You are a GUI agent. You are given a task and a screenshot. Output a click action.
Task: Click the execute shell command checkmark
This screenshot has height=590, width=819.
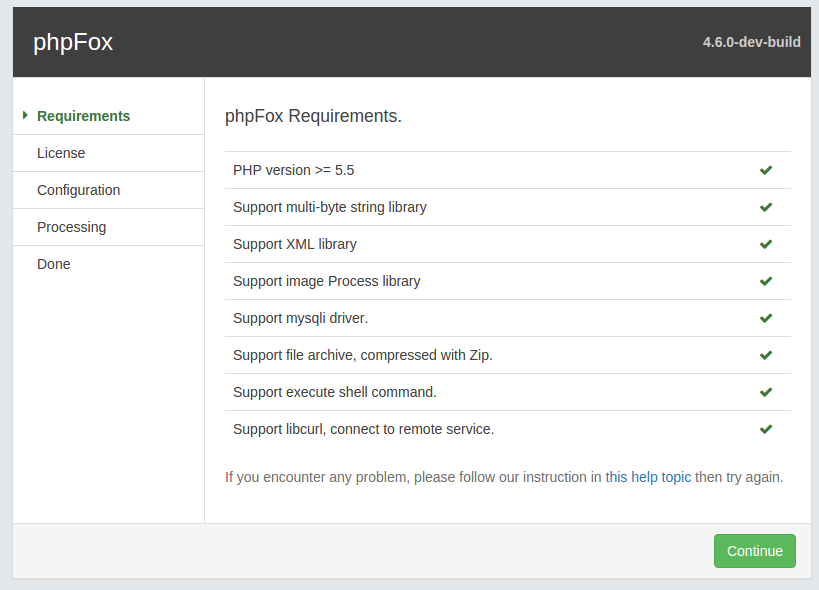(766, 393)
